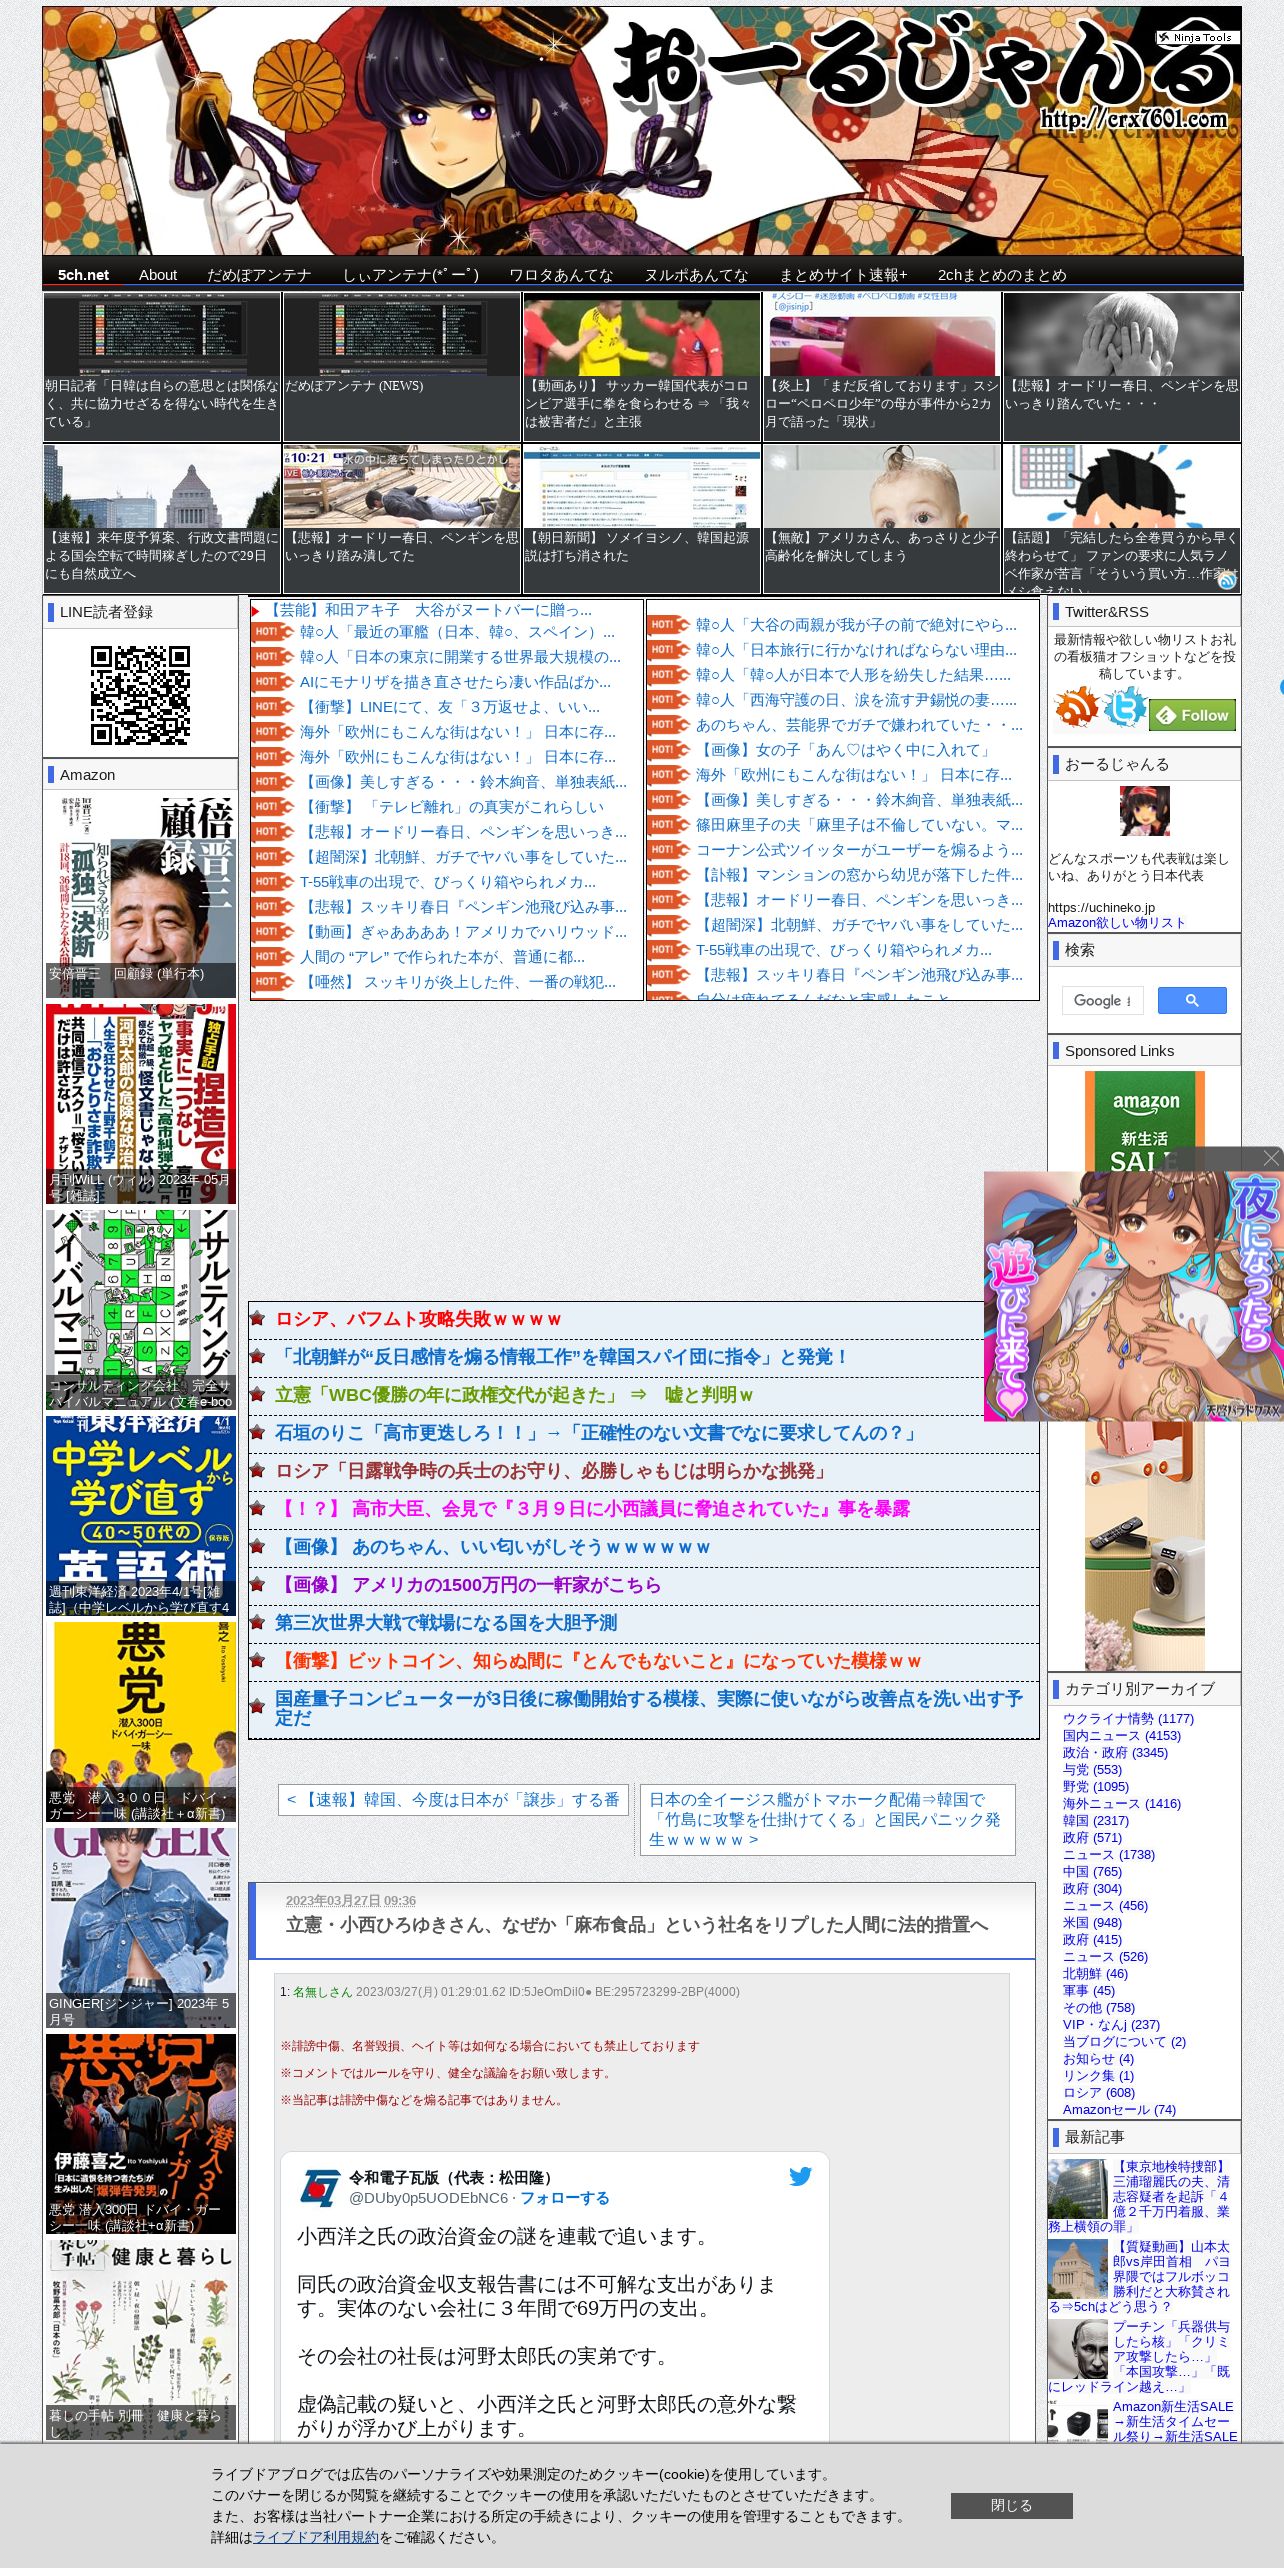This screenshot has width=1284, height=2568.
Task: Open thumbnail 【話題】「完結したら全巻買う
Action: pos(1122,518)
